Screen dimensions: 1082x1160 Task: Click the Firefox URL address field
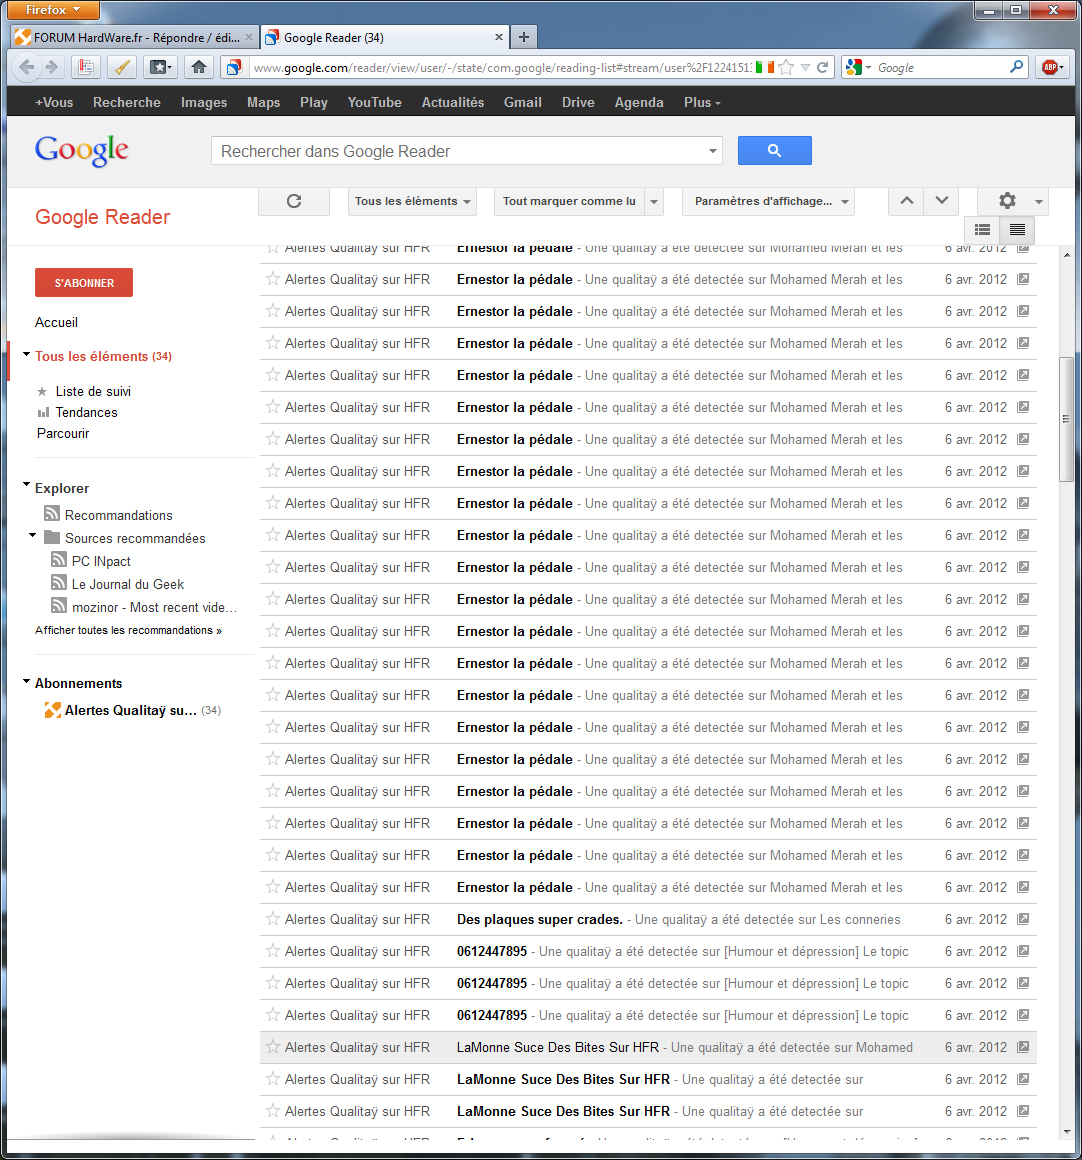click(501, 67)
